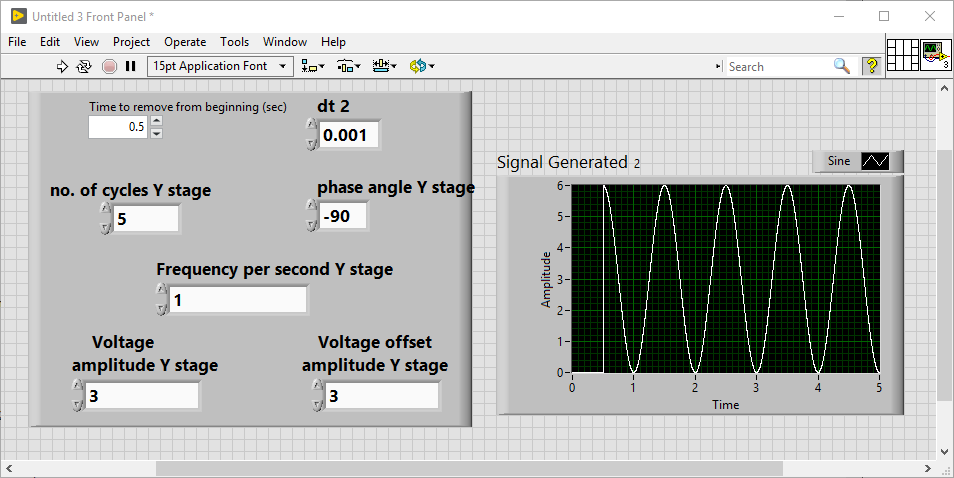Click the horizontal scrollbar left arrow
954x478 pixels.
pos(9,468)
